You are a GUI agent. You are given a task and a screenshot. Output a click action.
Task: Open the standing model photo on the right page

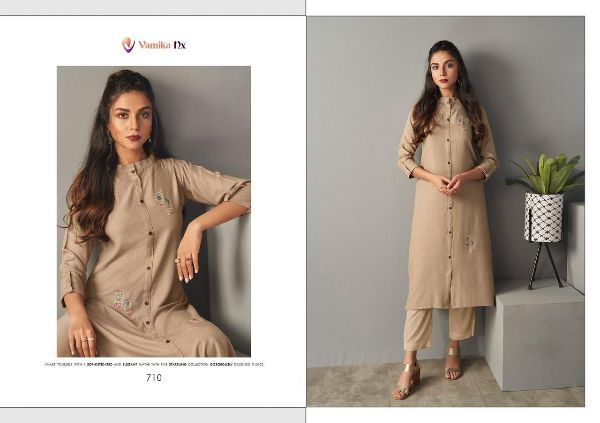point(446,211)
